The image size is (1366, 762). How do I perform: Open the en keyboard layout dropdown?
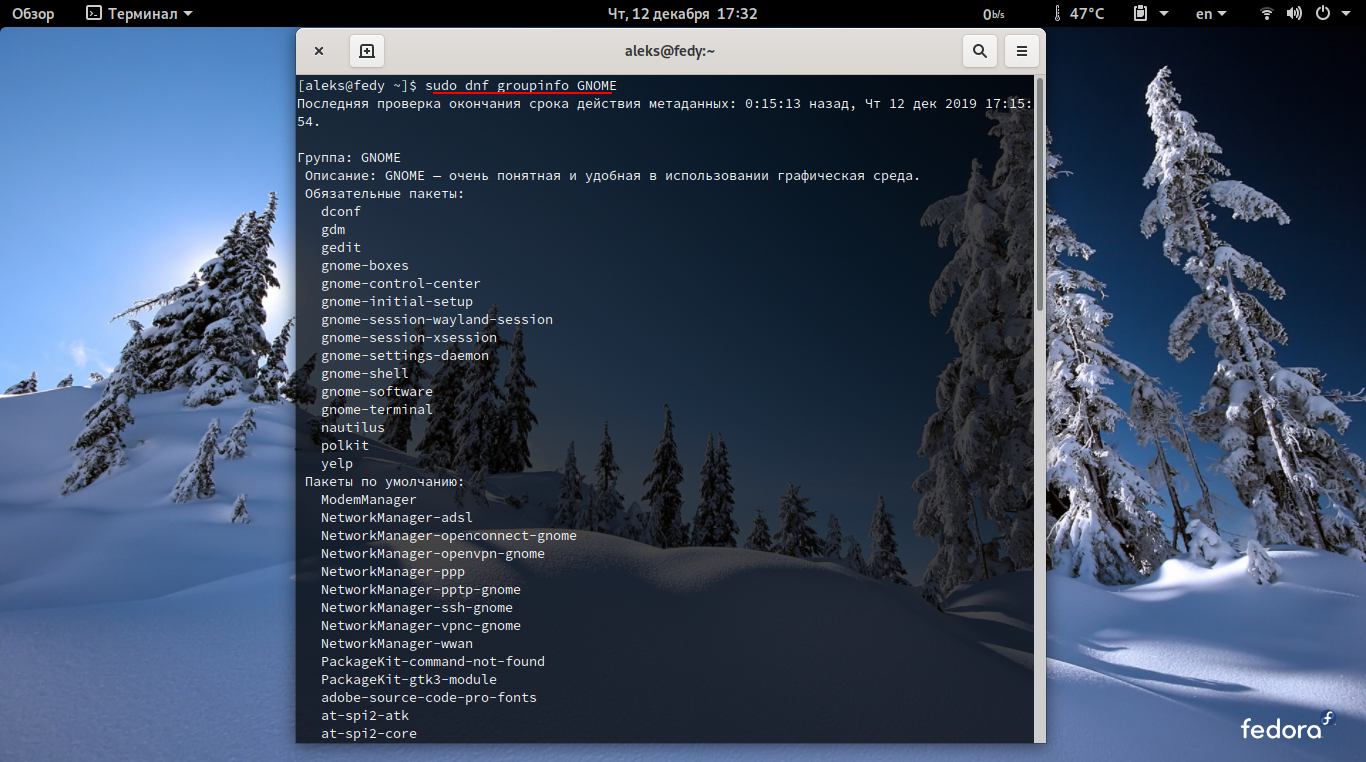click(x=1209, y=14)
